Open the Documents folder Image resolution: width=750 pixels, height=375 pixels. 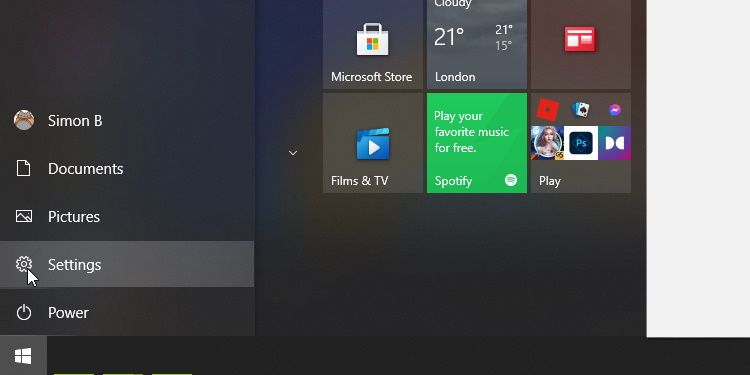[127, 168]
